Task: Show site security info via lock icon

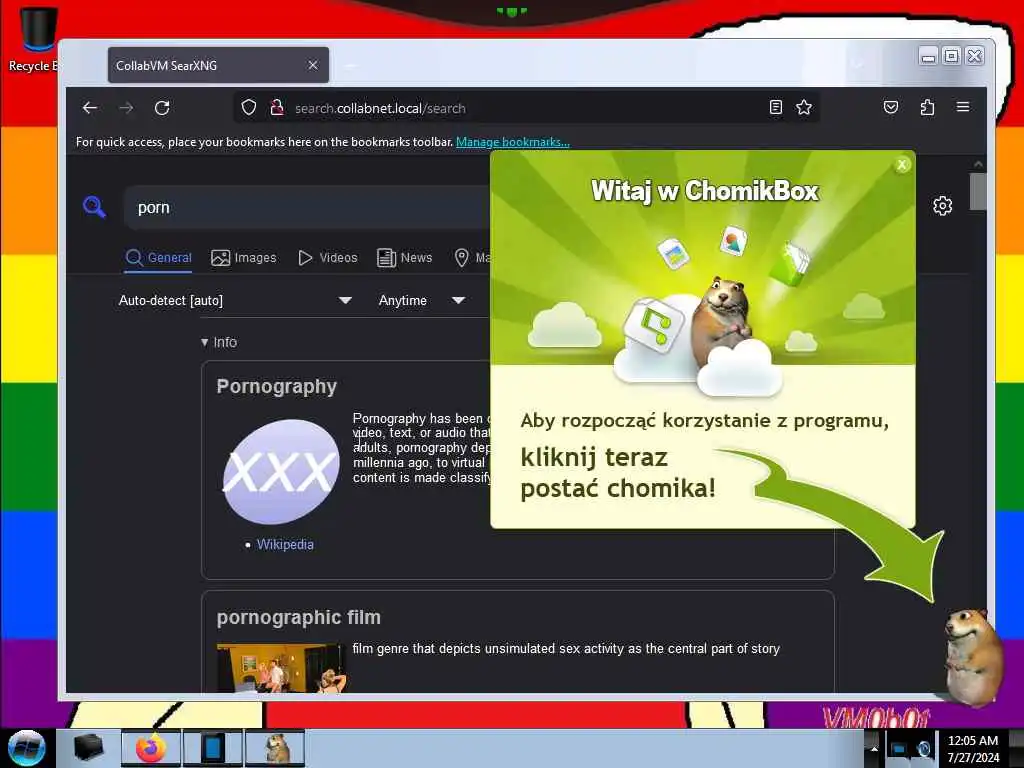Action: tap(277, 108)
